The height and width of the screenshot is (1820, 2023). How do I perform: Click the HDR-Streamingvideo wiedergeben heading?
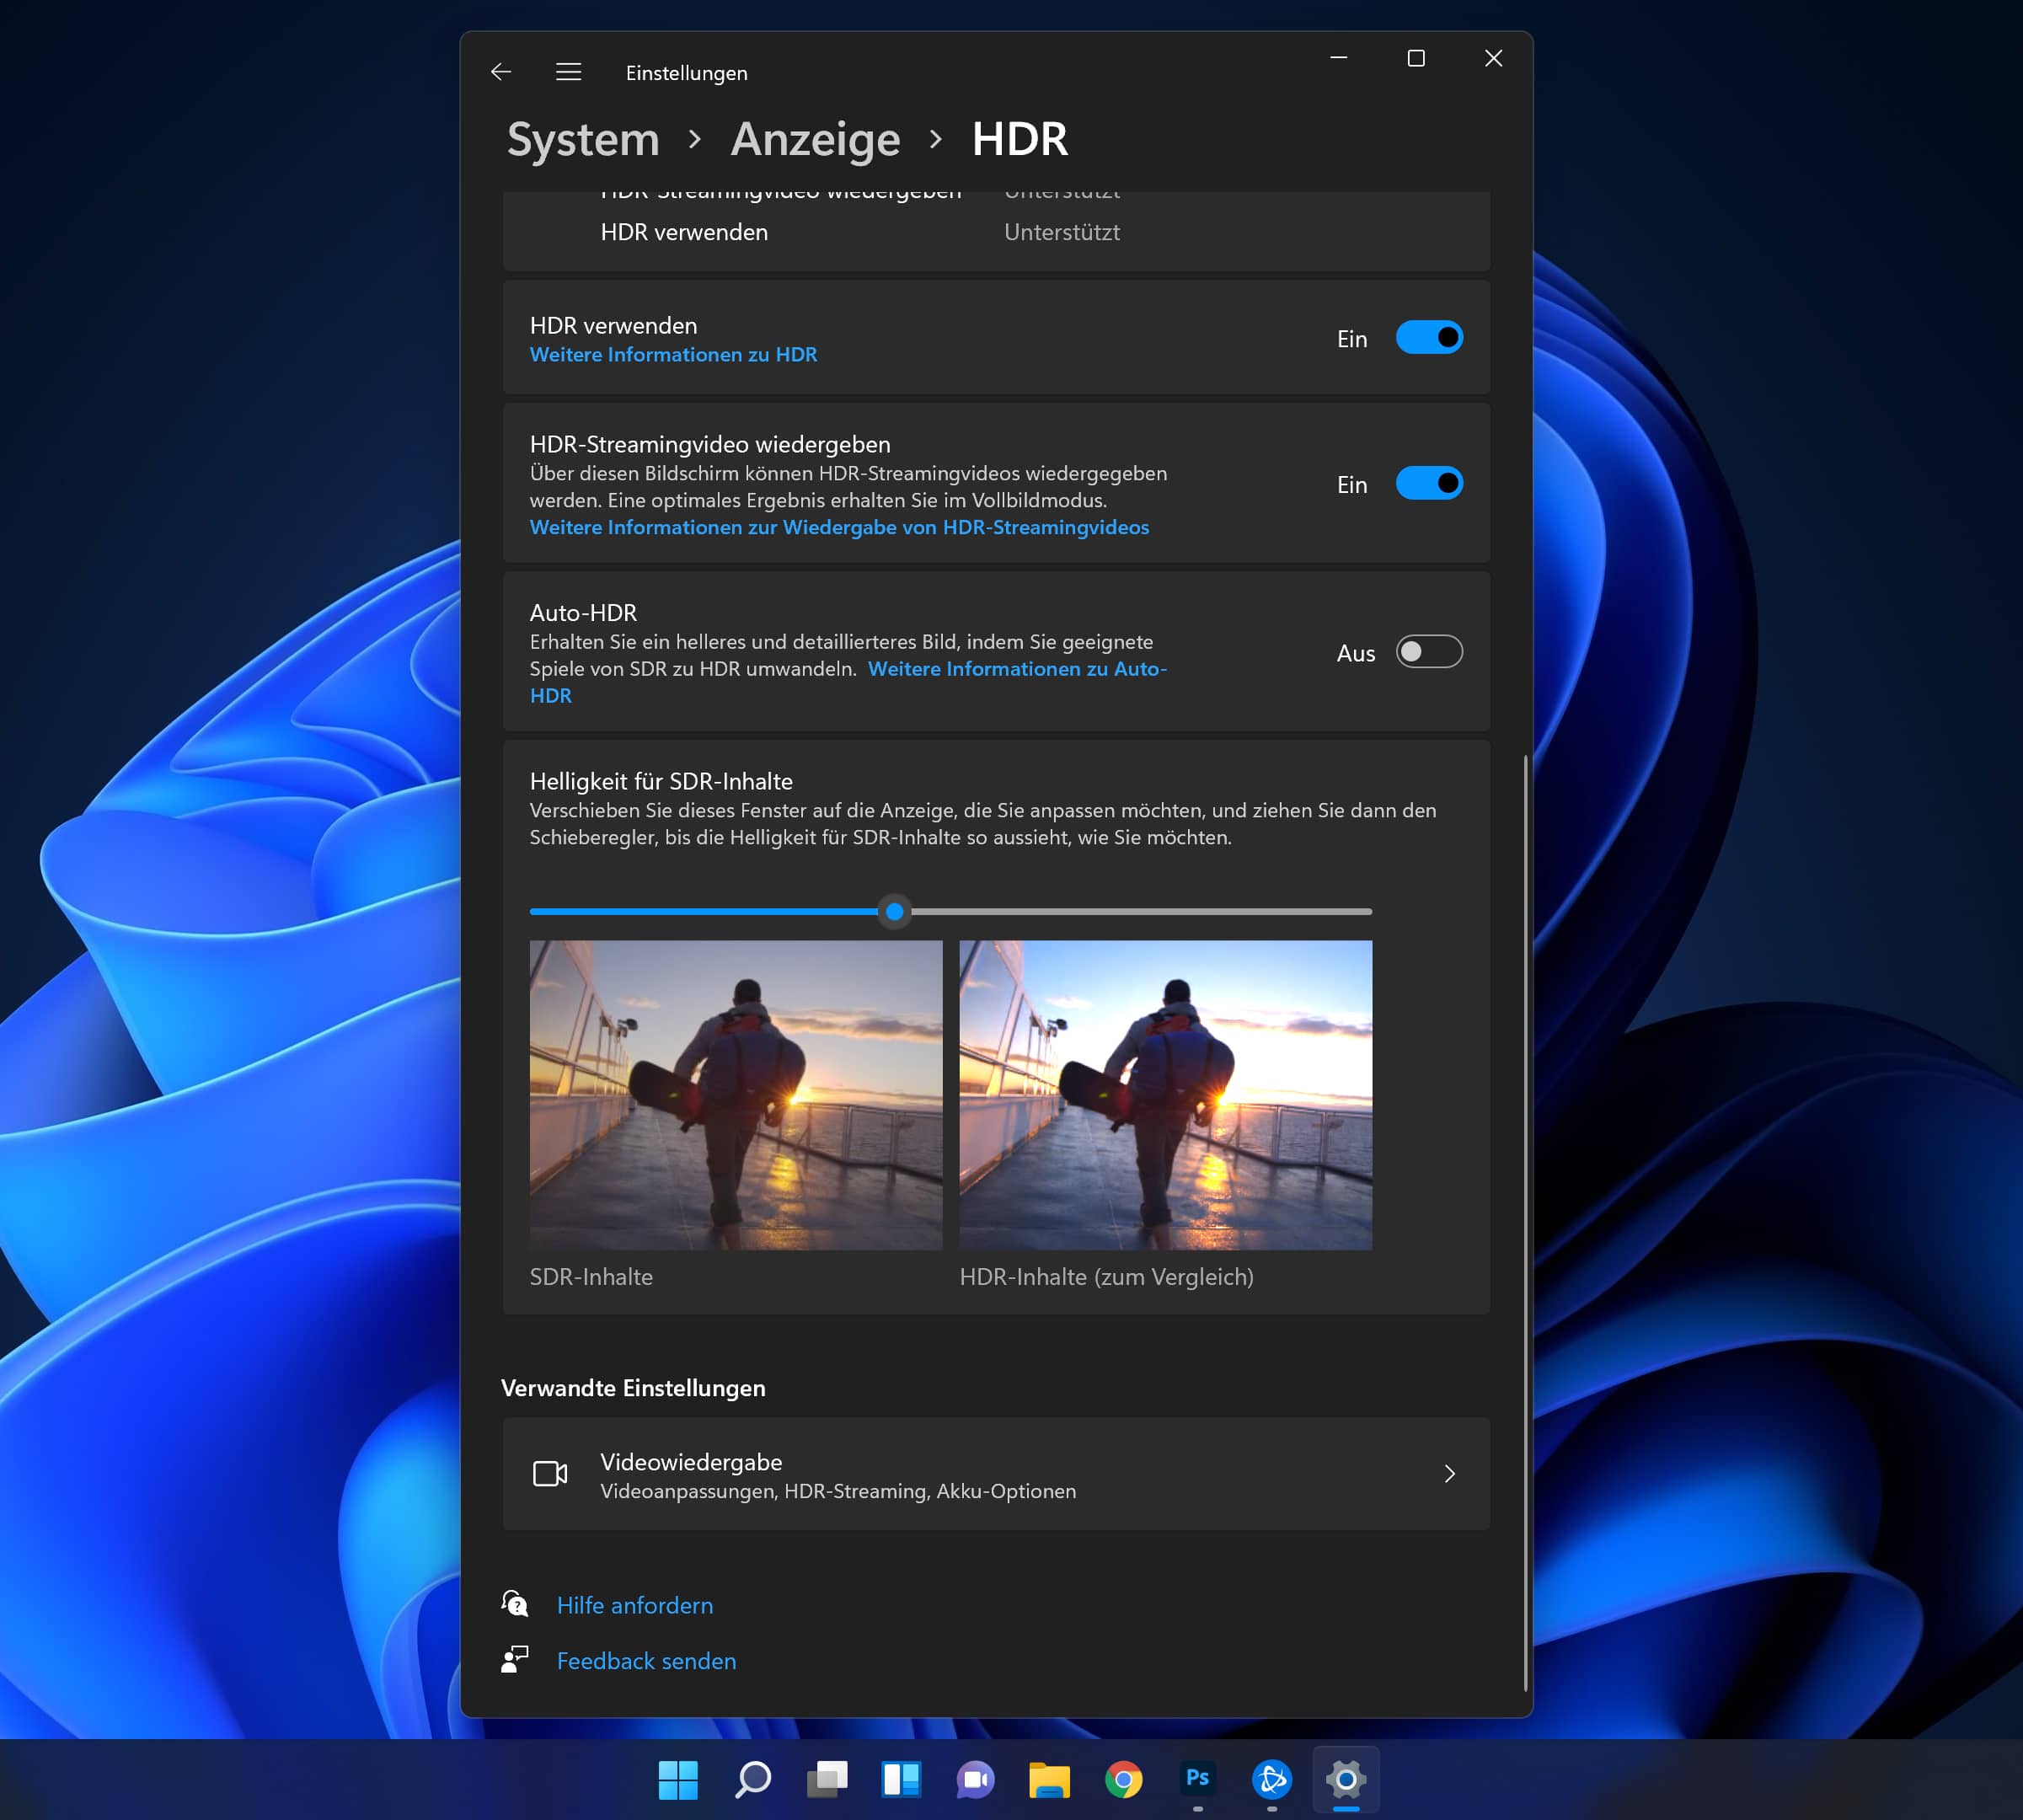[710, 444]
